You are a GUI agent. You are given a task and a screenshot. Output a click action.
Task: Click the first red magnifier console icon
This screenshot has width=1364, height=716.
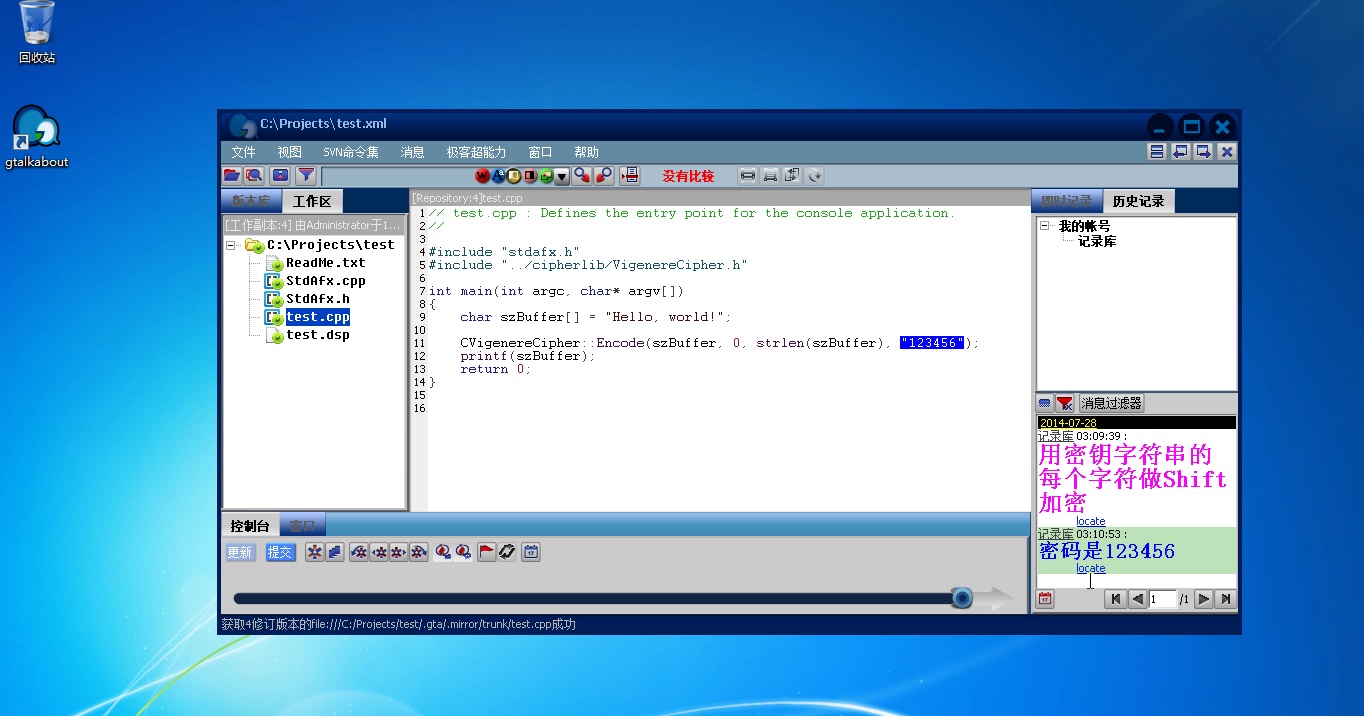(x=443, y=552)
